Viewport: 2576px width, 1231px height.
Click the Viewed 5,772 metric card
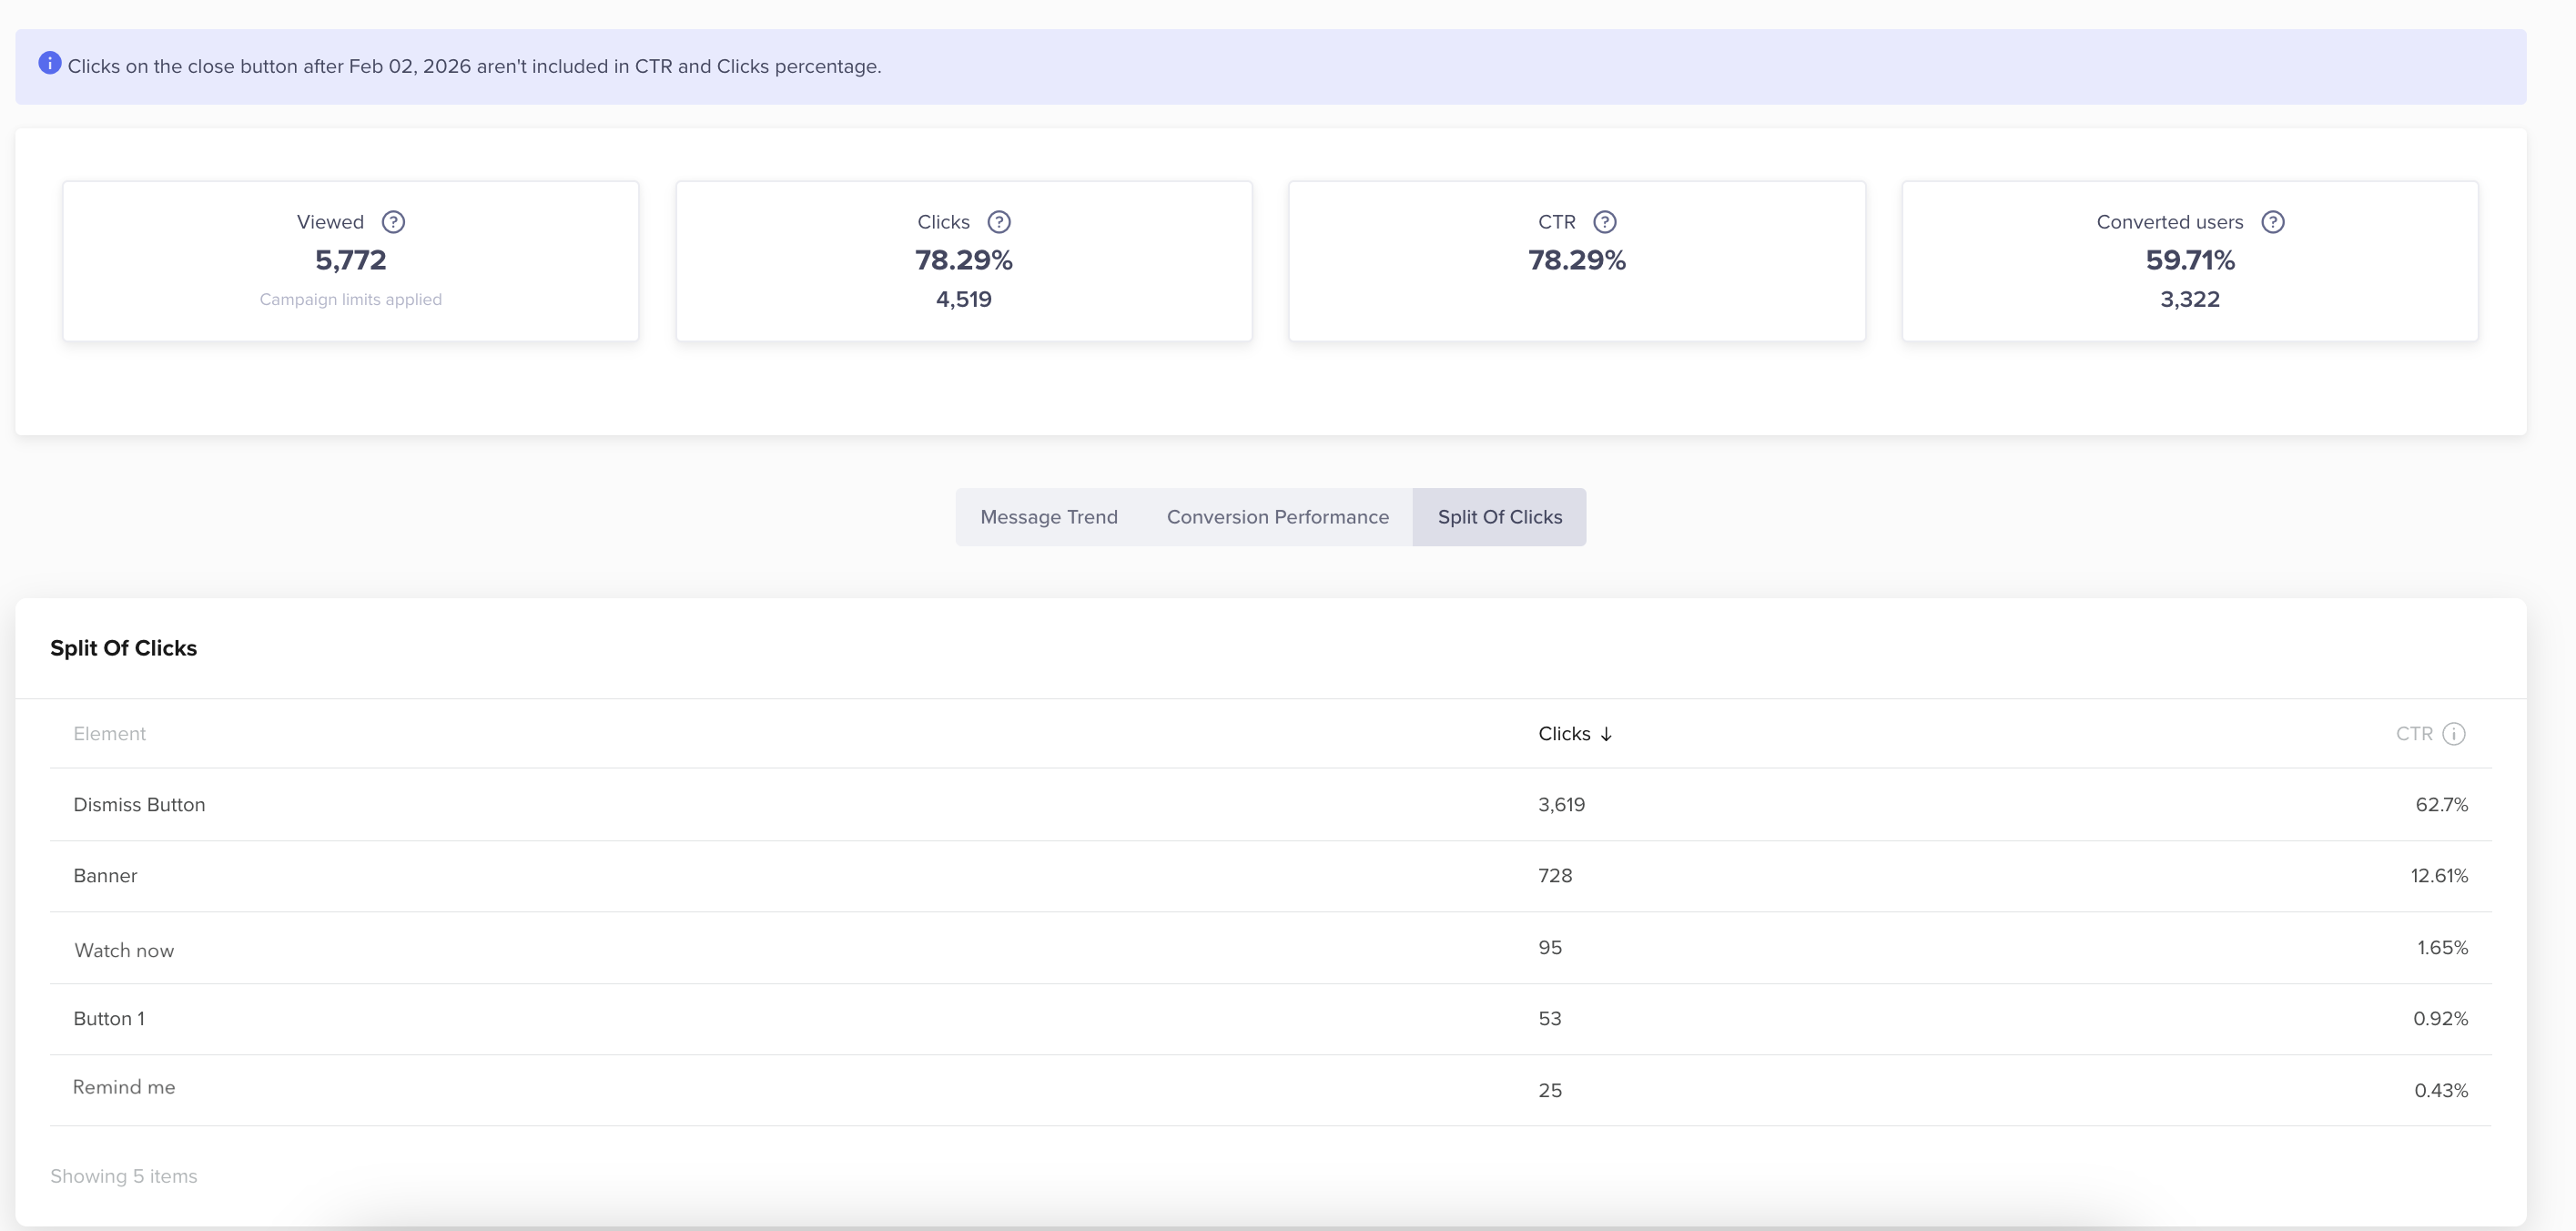pyautogui.click(x=350, y=261)
